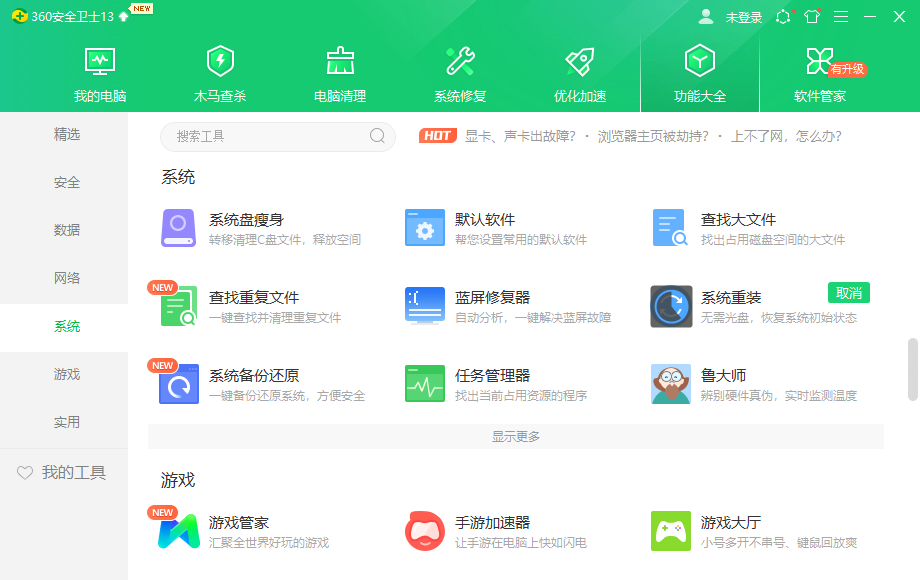Switch to the 木马查杀 tab
The image size is (920, 580).
220,75
